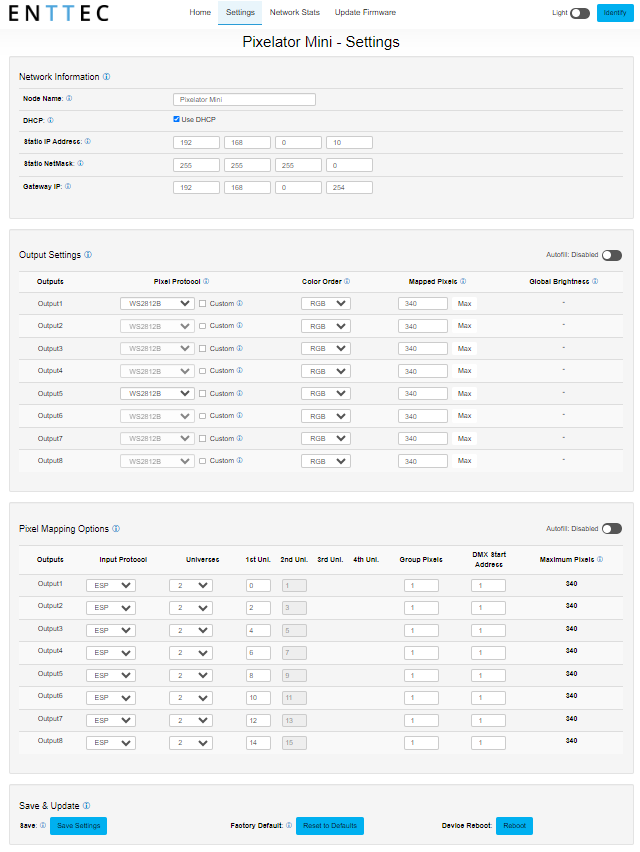The width and height of the screenshot is (640, 852).
Task: Click info icon beside Factory Default
Action: (289, 825)
